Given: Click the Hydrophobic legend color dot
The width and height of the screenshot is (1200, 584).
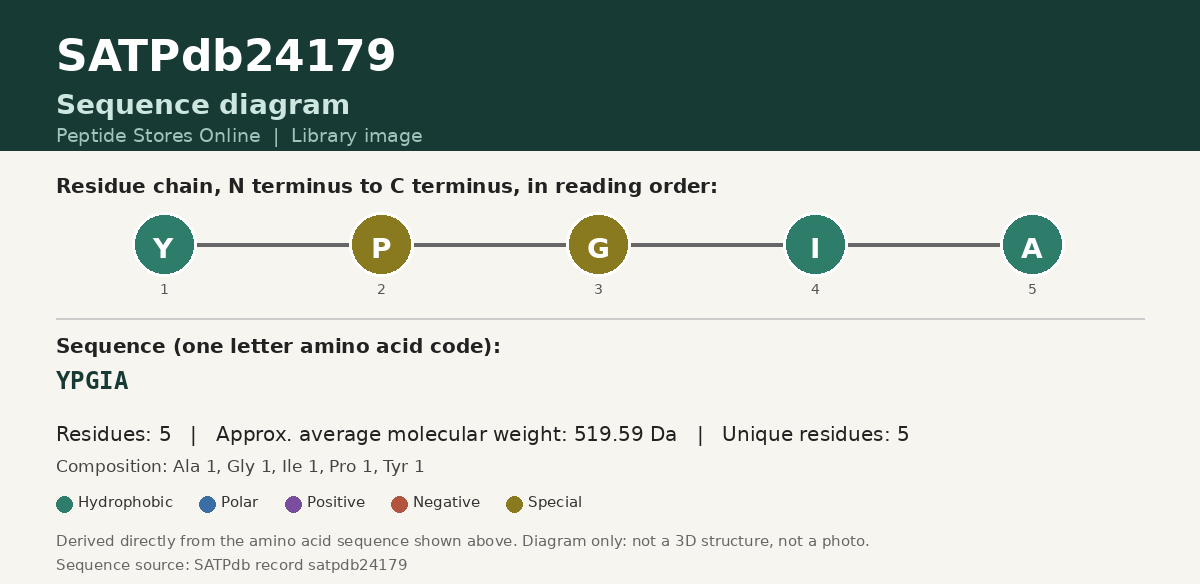Looking at the screenshot, I should (x=65, y=504).
